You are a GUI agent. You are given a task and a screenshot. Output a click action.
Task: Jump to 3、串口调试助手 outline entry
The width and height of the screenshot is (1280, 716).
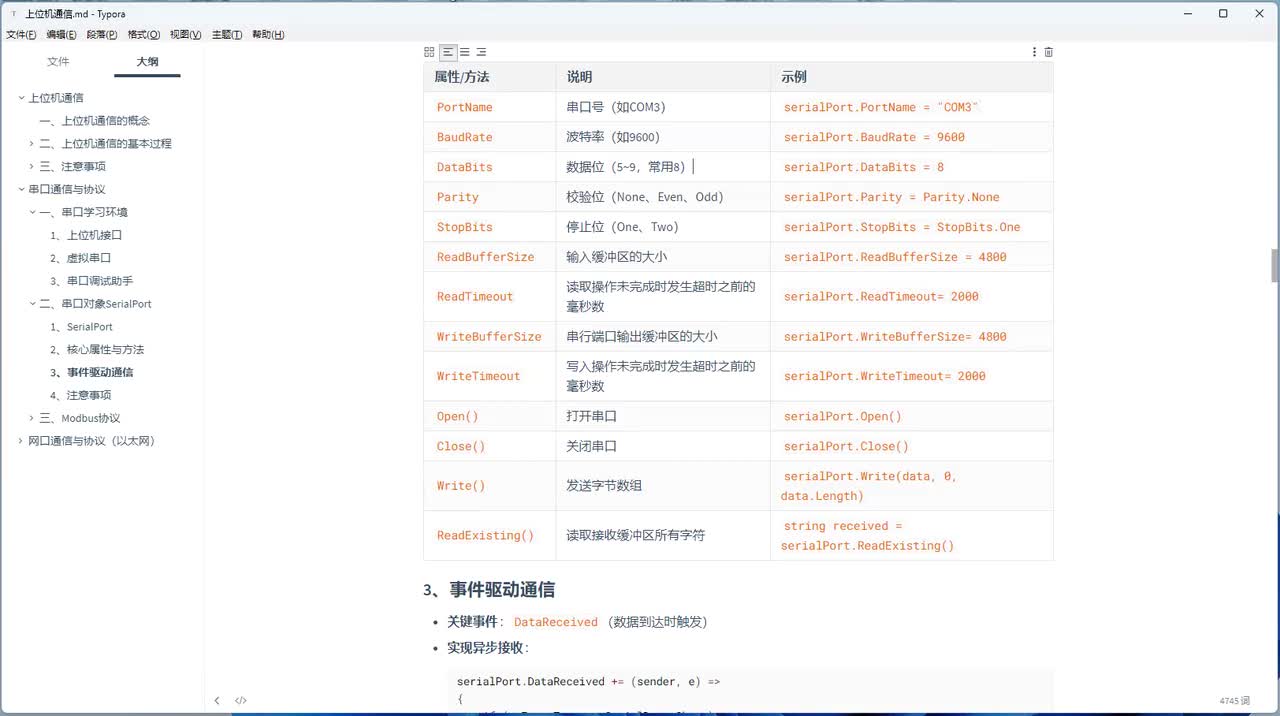point(91,281)
